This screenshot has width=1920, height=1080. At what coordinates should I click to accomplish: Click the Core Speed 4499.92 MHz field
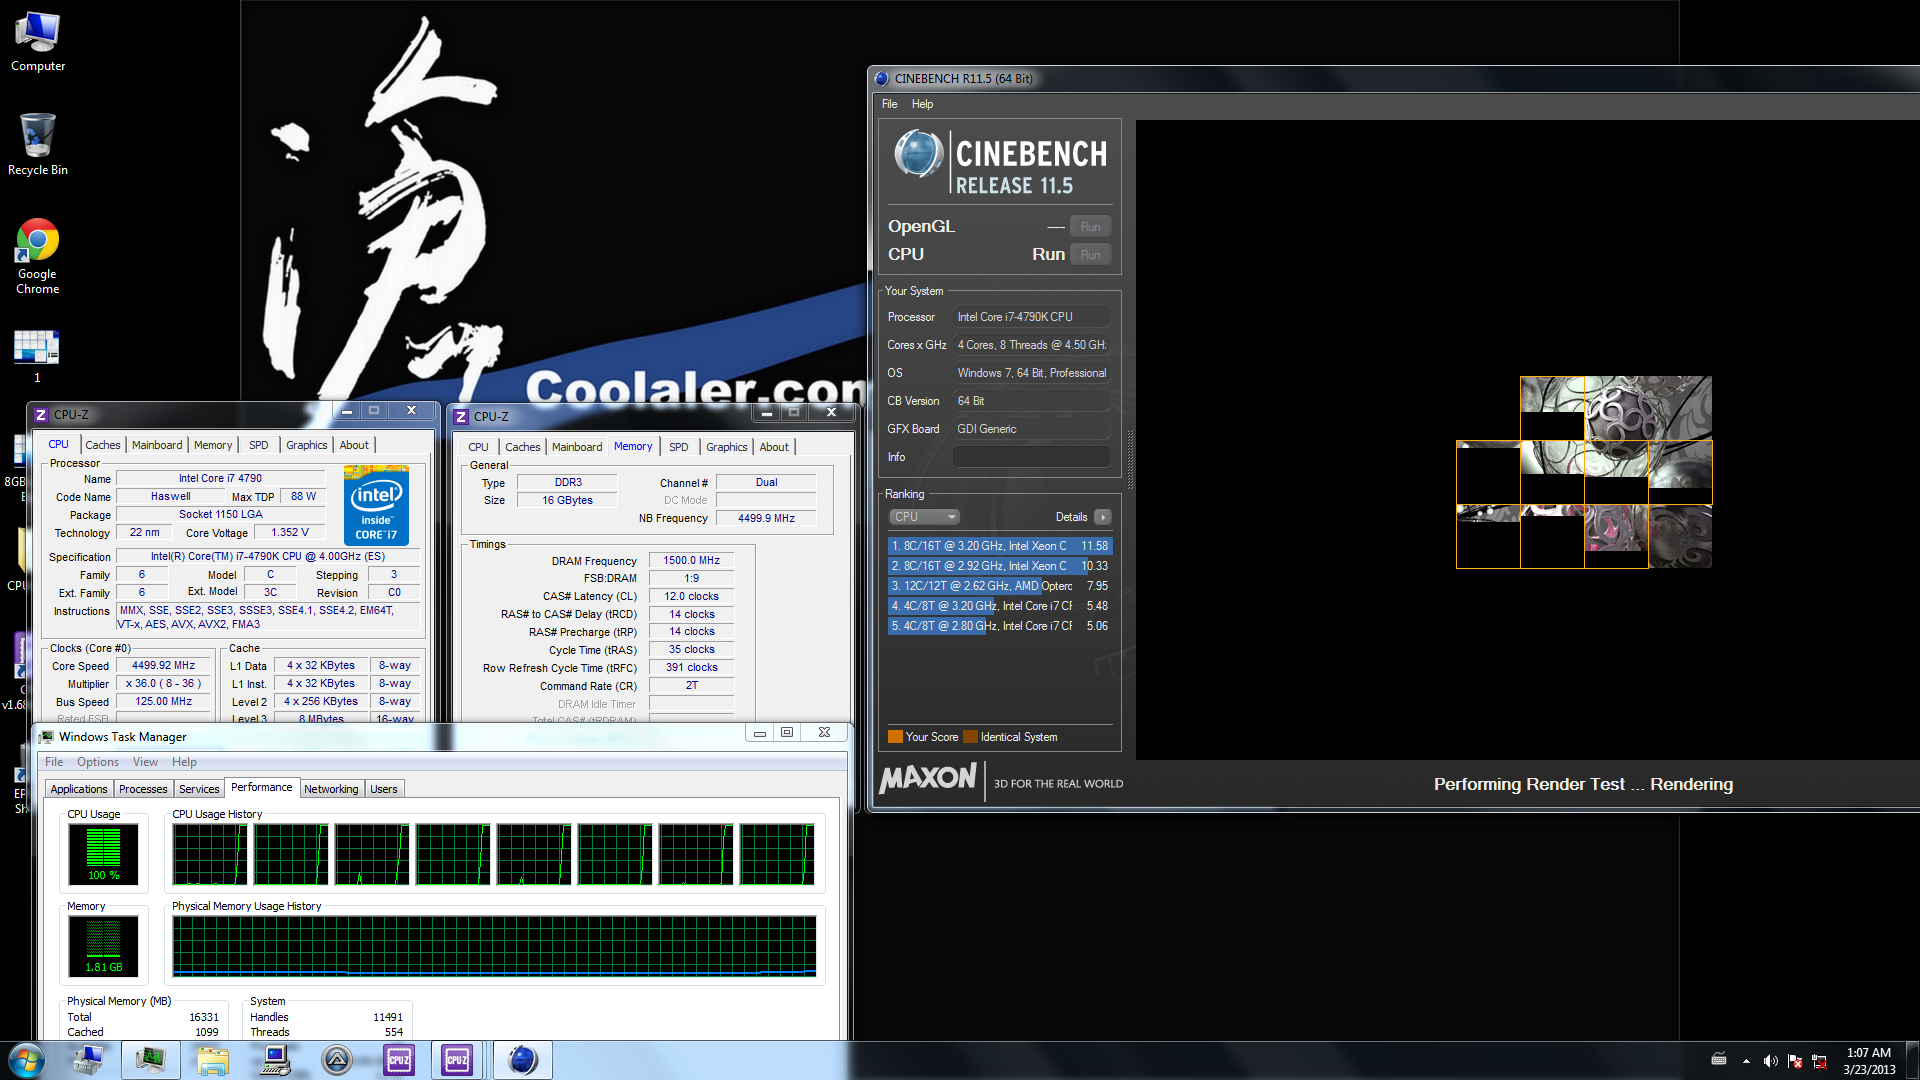click(x=164, y=666)
